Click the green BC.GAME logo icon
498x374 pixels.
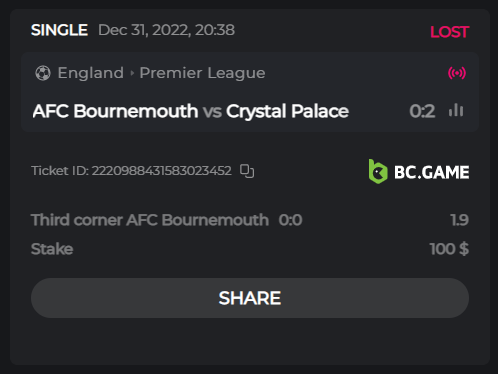(x=378, y=172)
